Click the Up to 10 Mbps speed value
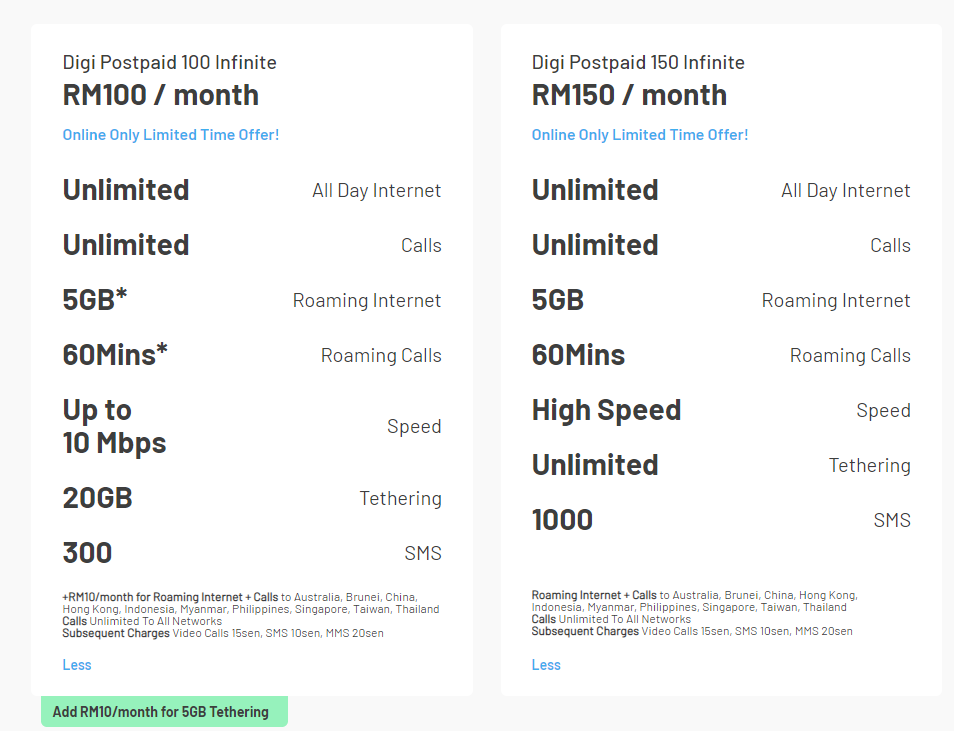The height and width of the screenshot is (731, 954). coord(114,427)
